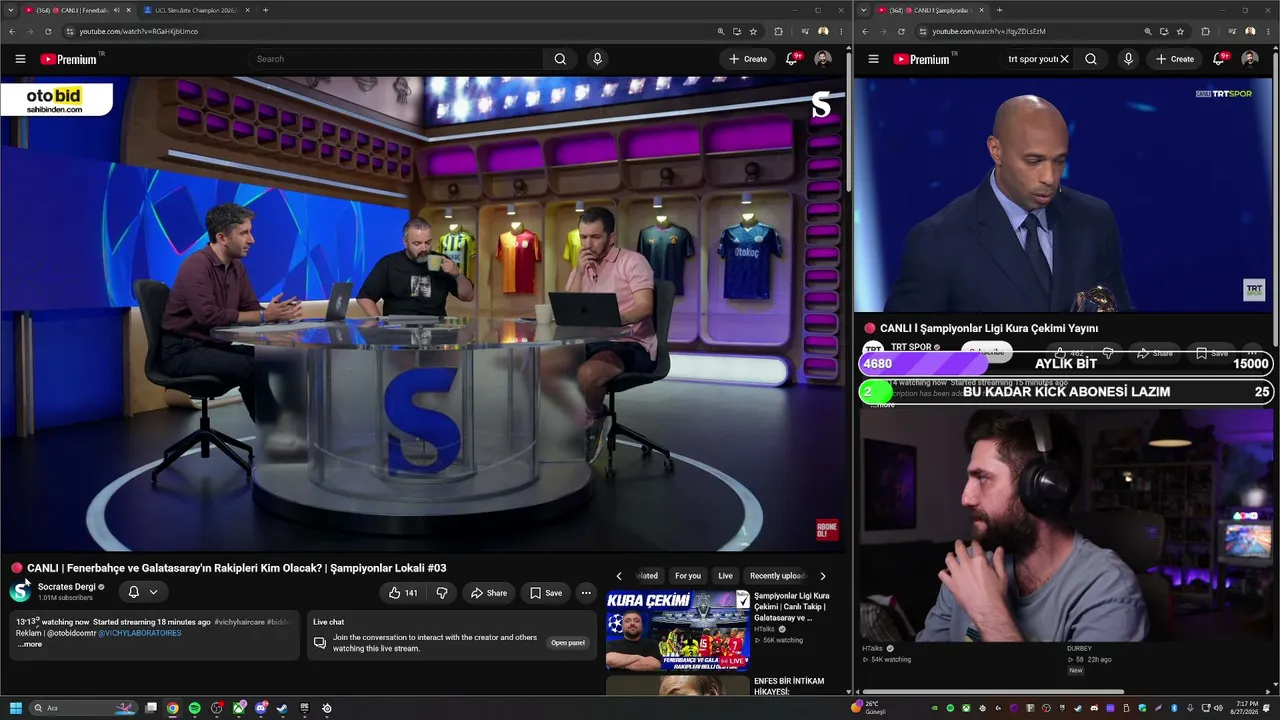
Task: Open the guide menu in left YouTube window
Action: click(20, 59)
